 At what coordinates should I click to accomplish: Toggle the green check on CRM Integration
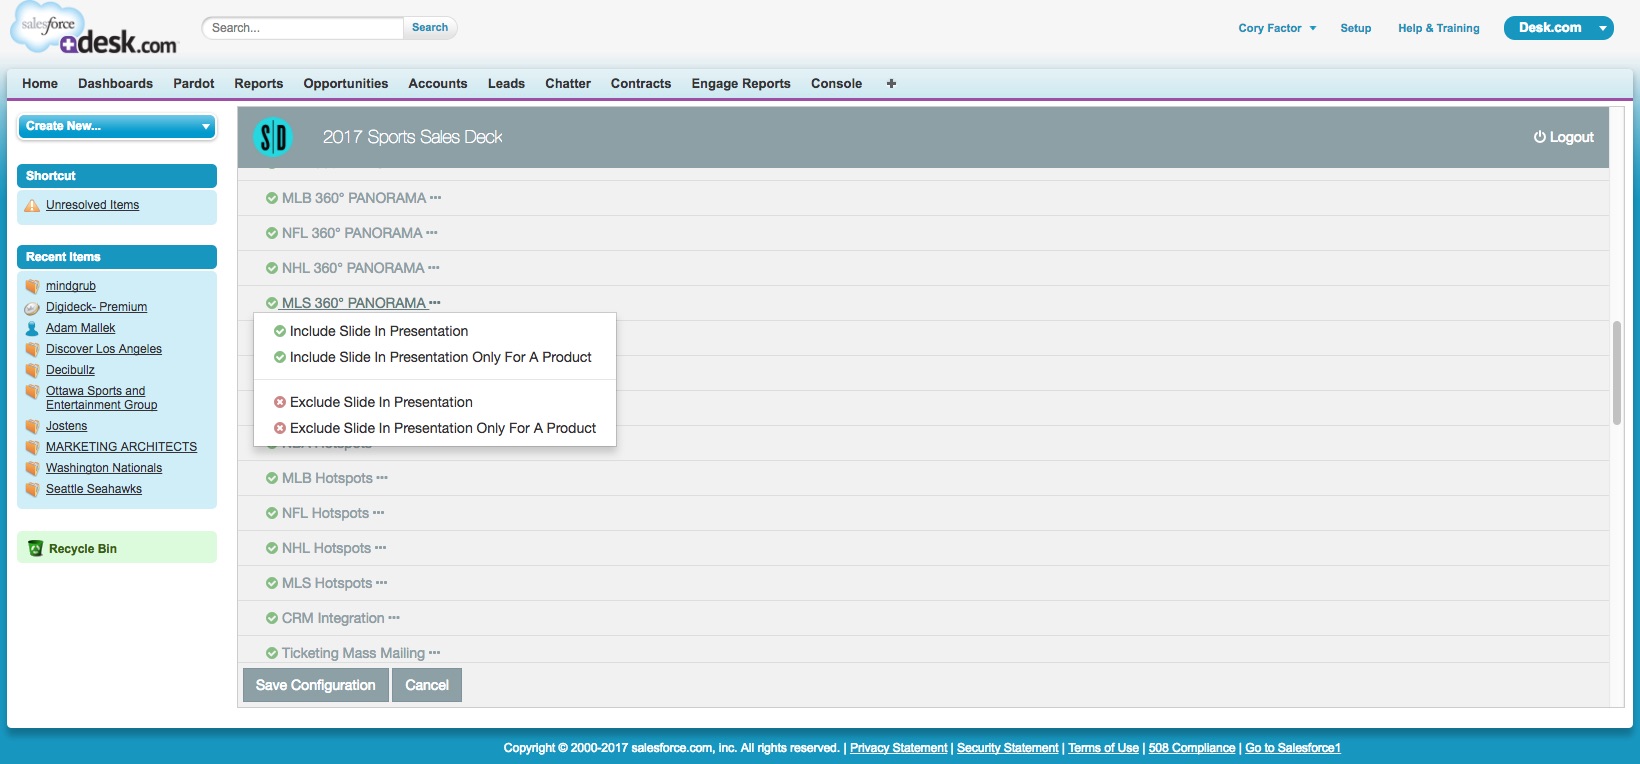272,618
